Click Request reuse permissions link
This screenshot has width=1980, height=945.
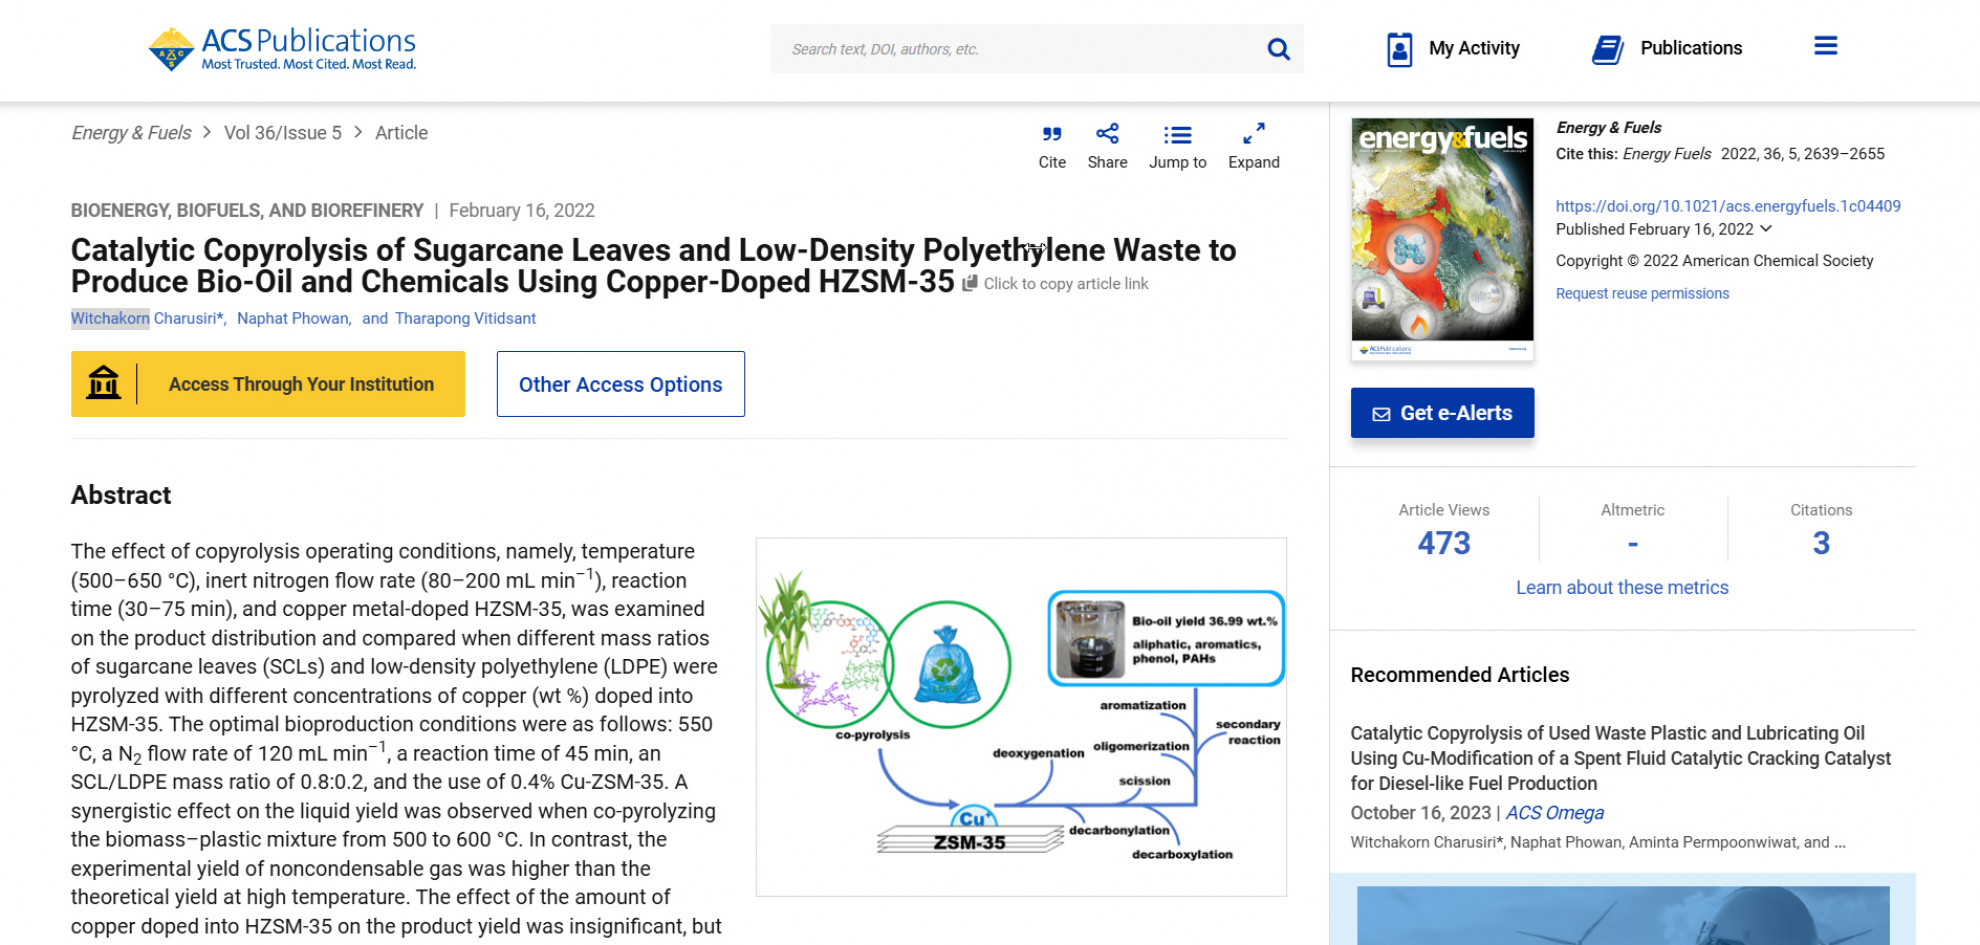(1642, 293)
